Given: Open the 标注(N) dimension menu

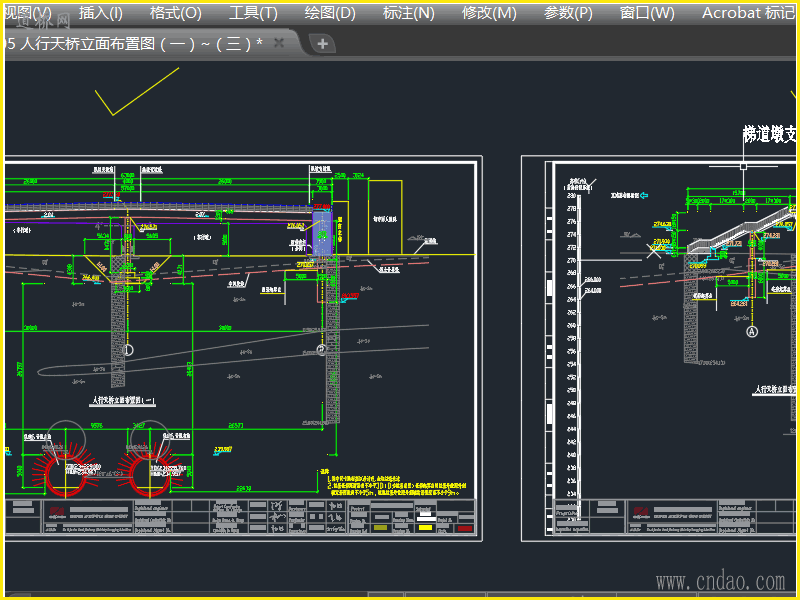Looking at the screenshot, I should (409, 13).
